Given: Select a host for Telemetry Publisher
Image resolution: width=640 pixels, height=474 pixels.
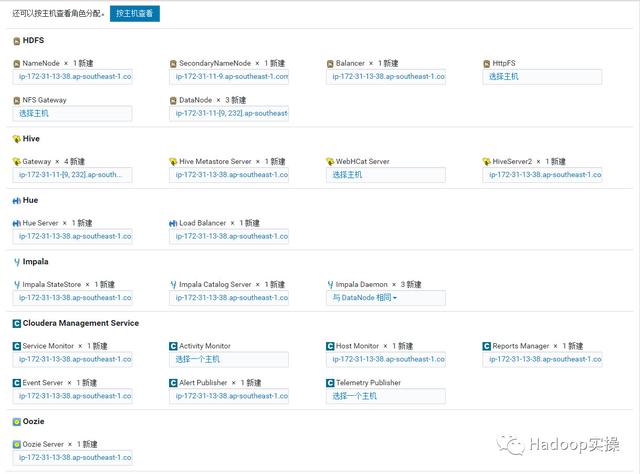Looking at the screenshot, I should coord(386,396).
